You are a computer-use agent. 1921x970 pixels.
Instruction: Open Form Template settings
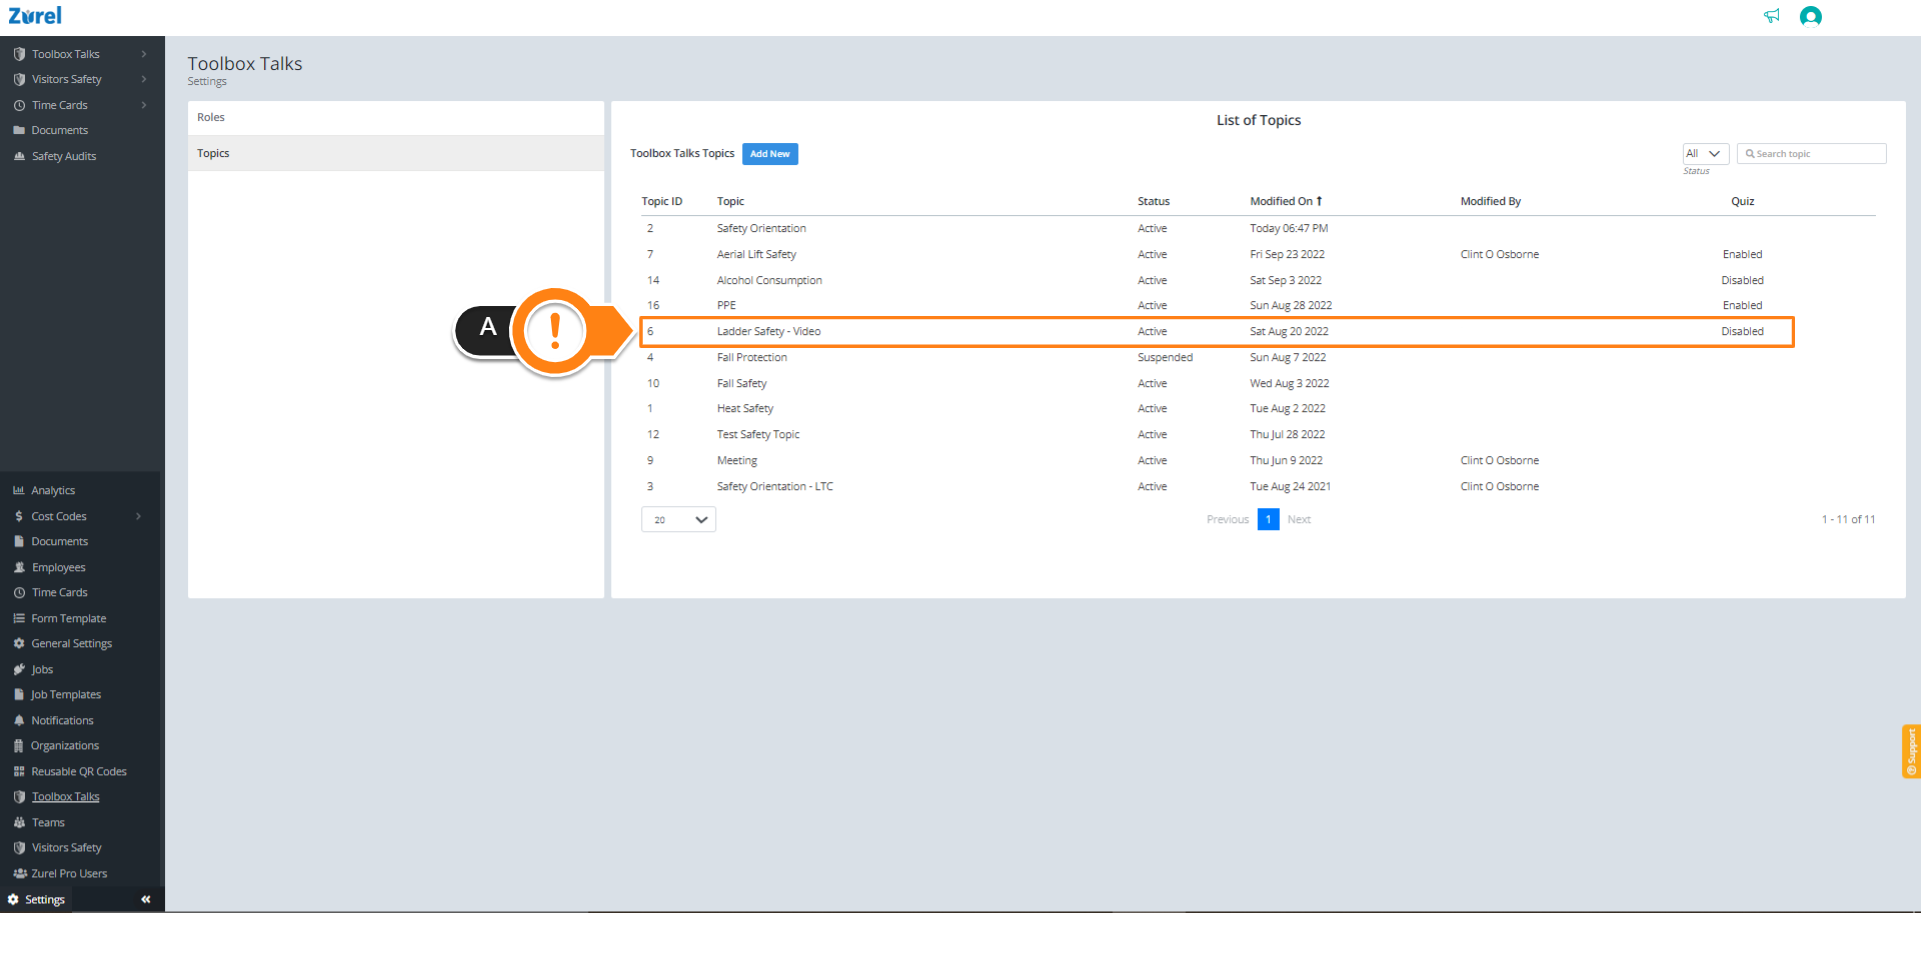[x=69, y=618]
